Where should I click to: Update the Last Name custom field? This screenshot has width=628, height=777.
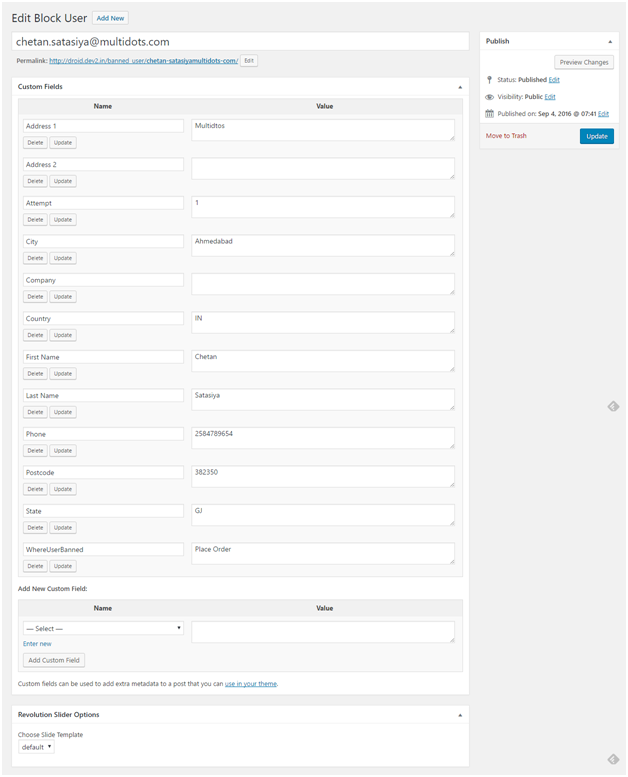tap(63, 412)
